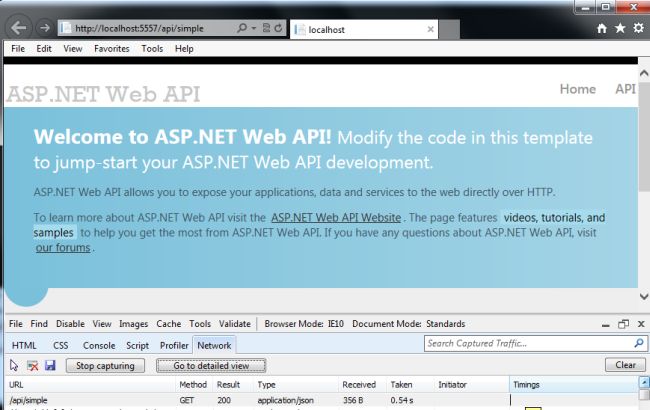Open the browser Tools menu
This screenshot has width=650, height=410.
152,49
